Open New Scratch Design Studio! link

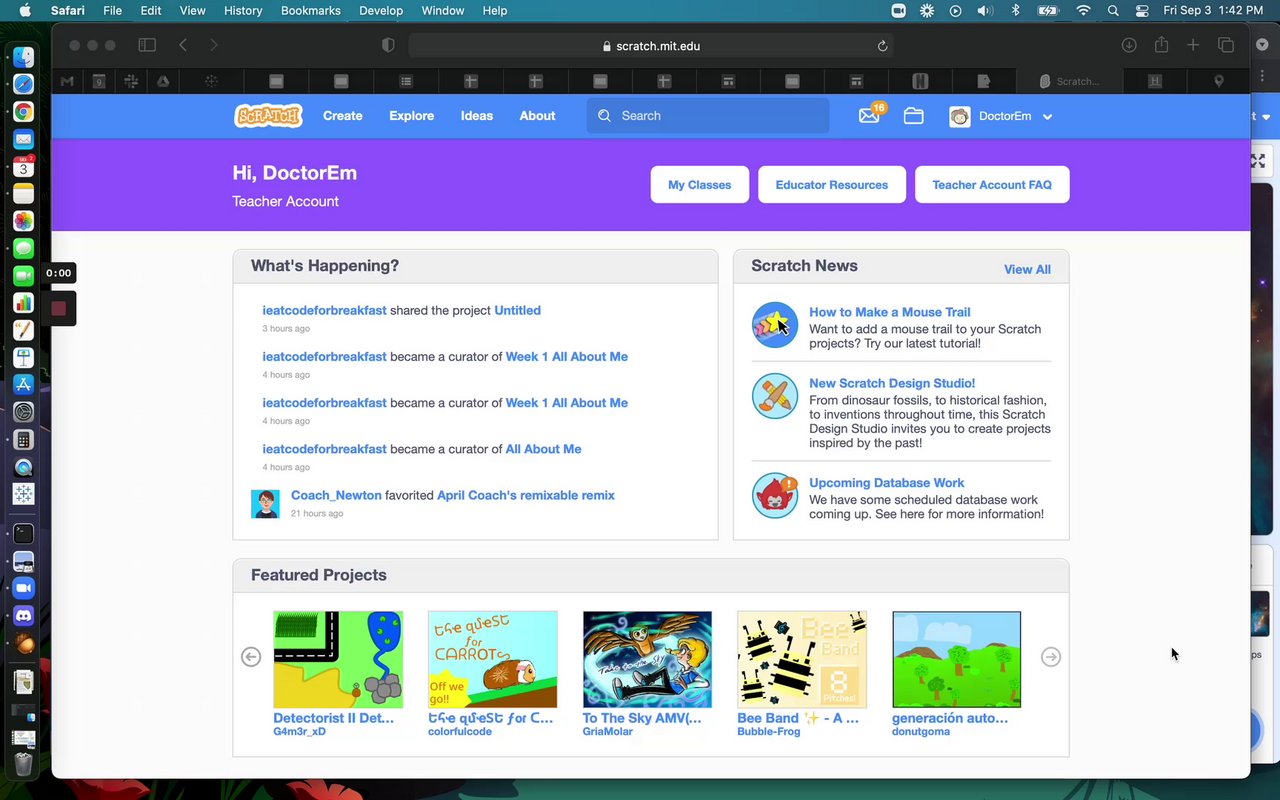coord(892,383)
